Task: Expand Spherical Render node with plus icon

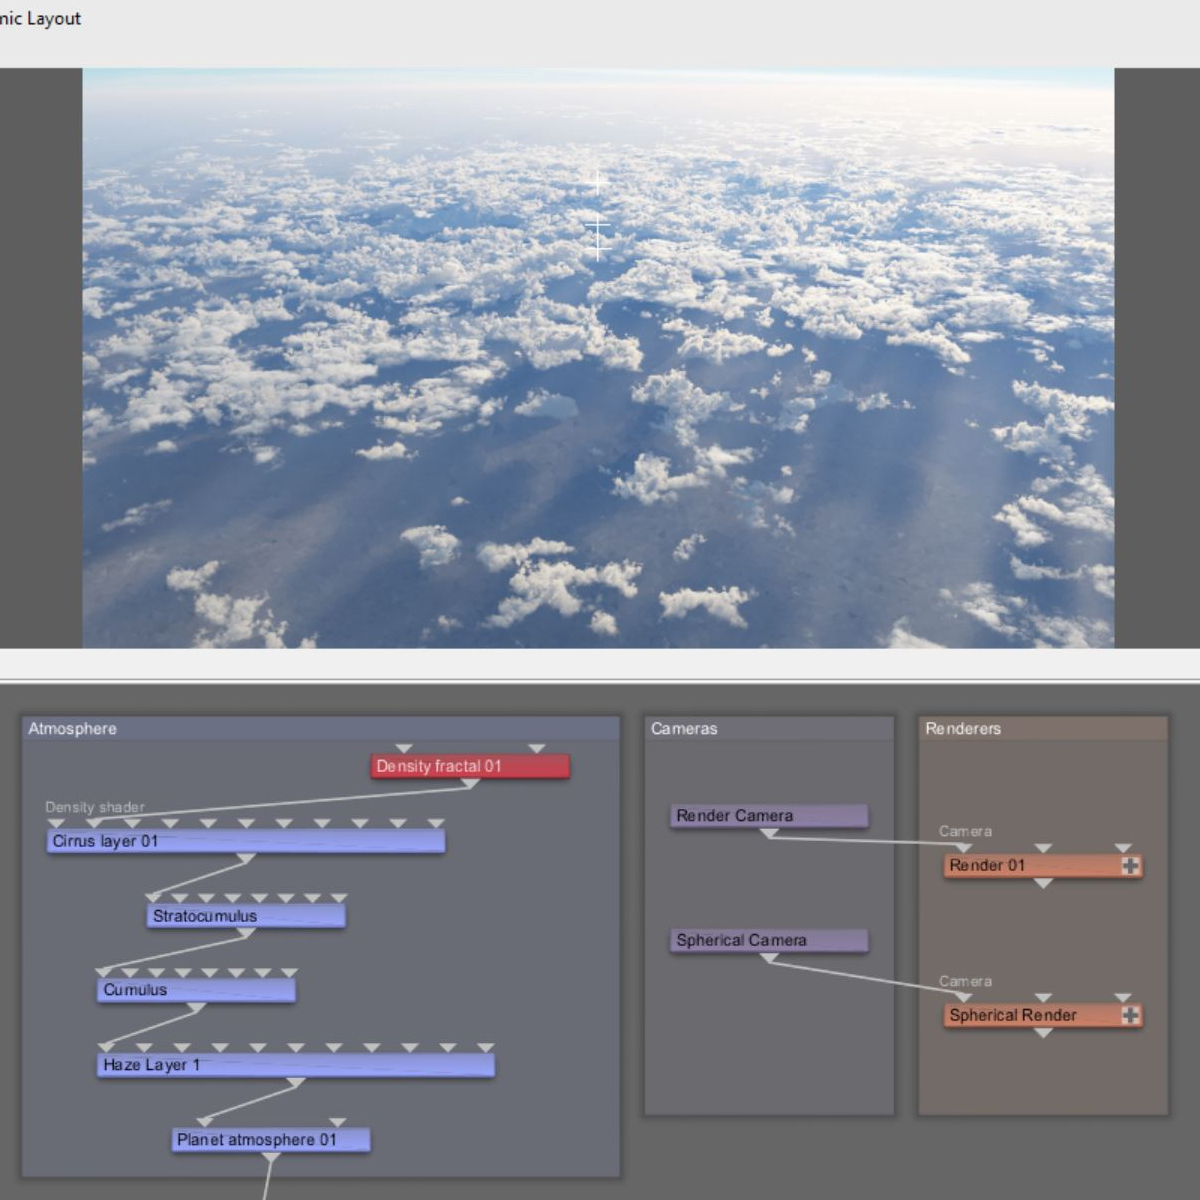Action: [x=1130, y=1015]
